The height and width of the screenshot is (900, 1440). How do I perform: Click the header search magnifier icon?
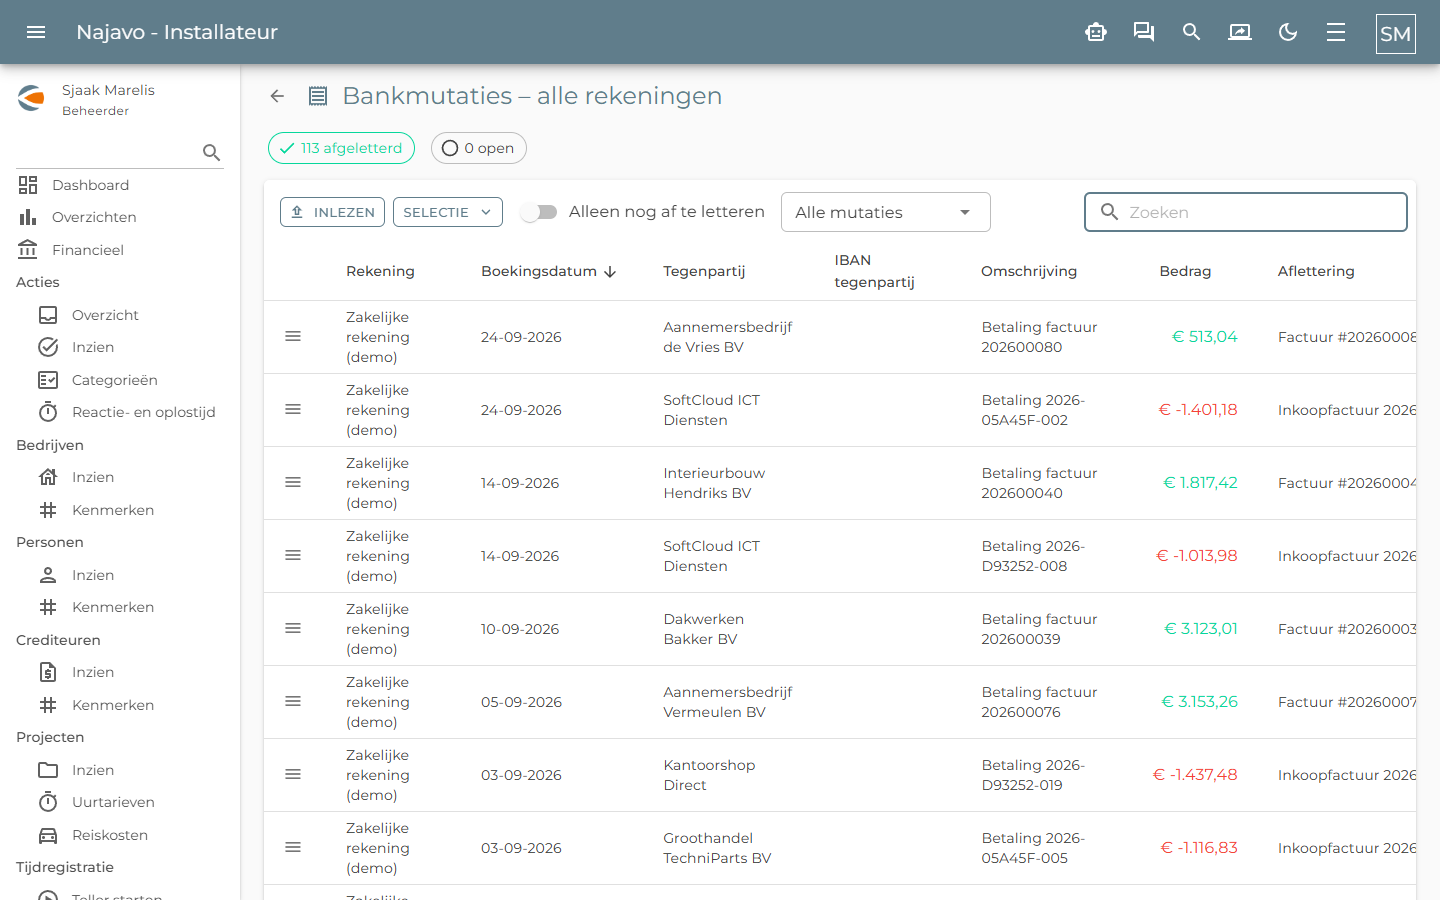click(x=1192, y=32)
